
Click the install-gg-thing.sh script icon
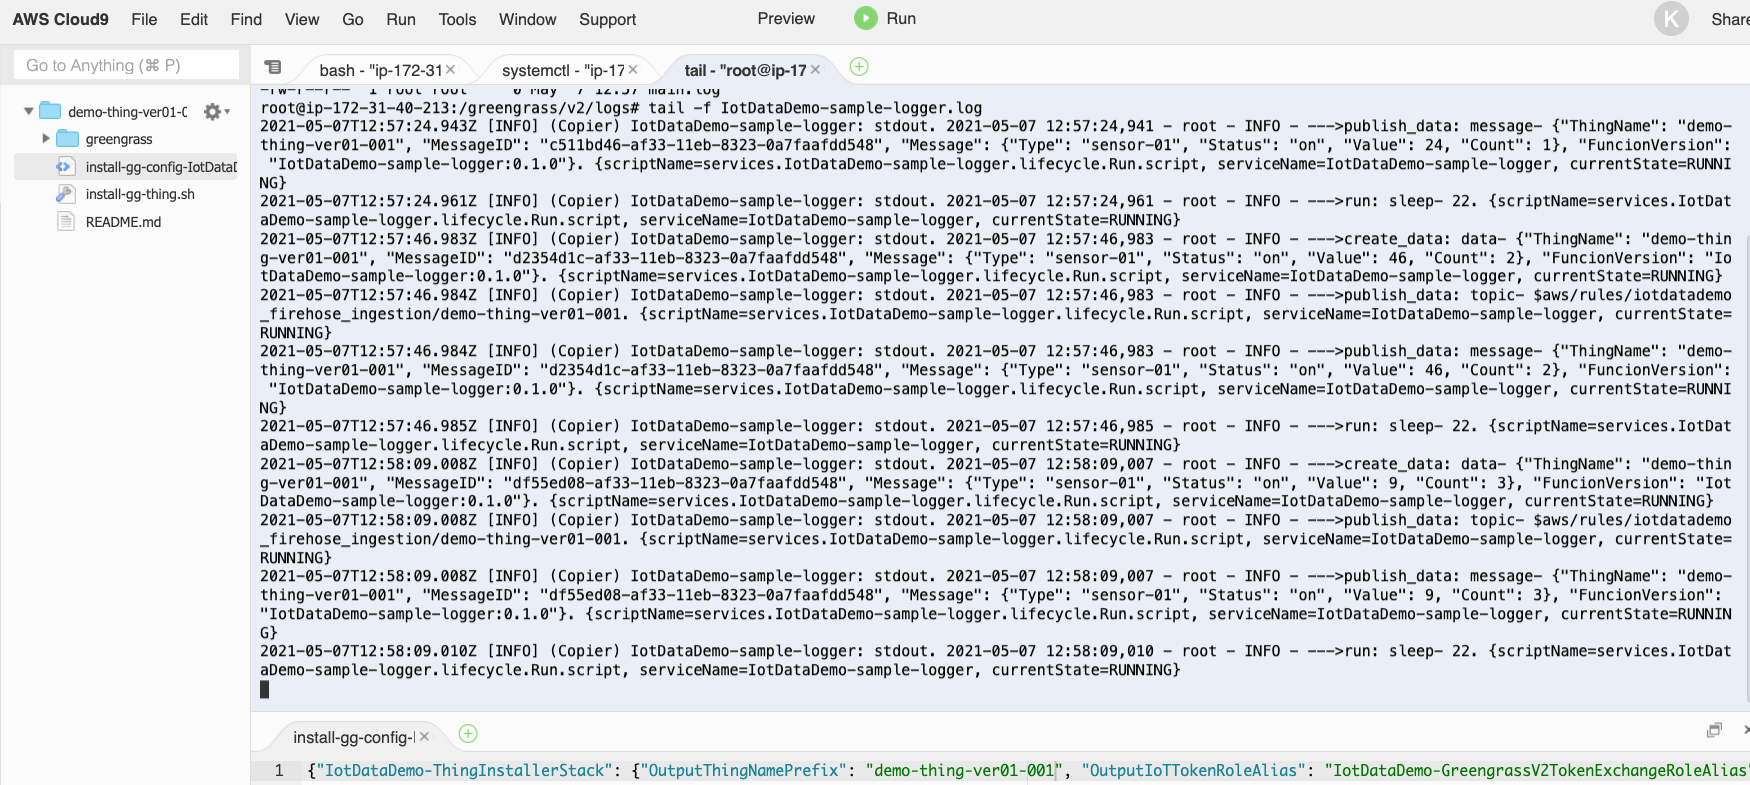coord(66,194)
